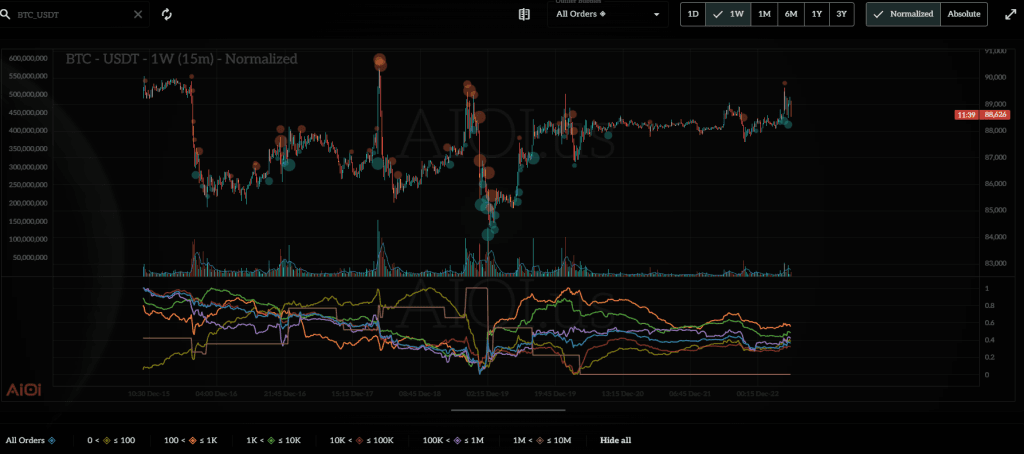Toggle the 10K to 100K order series
Screen dimensions: 1024x454
tap(364, 440)
